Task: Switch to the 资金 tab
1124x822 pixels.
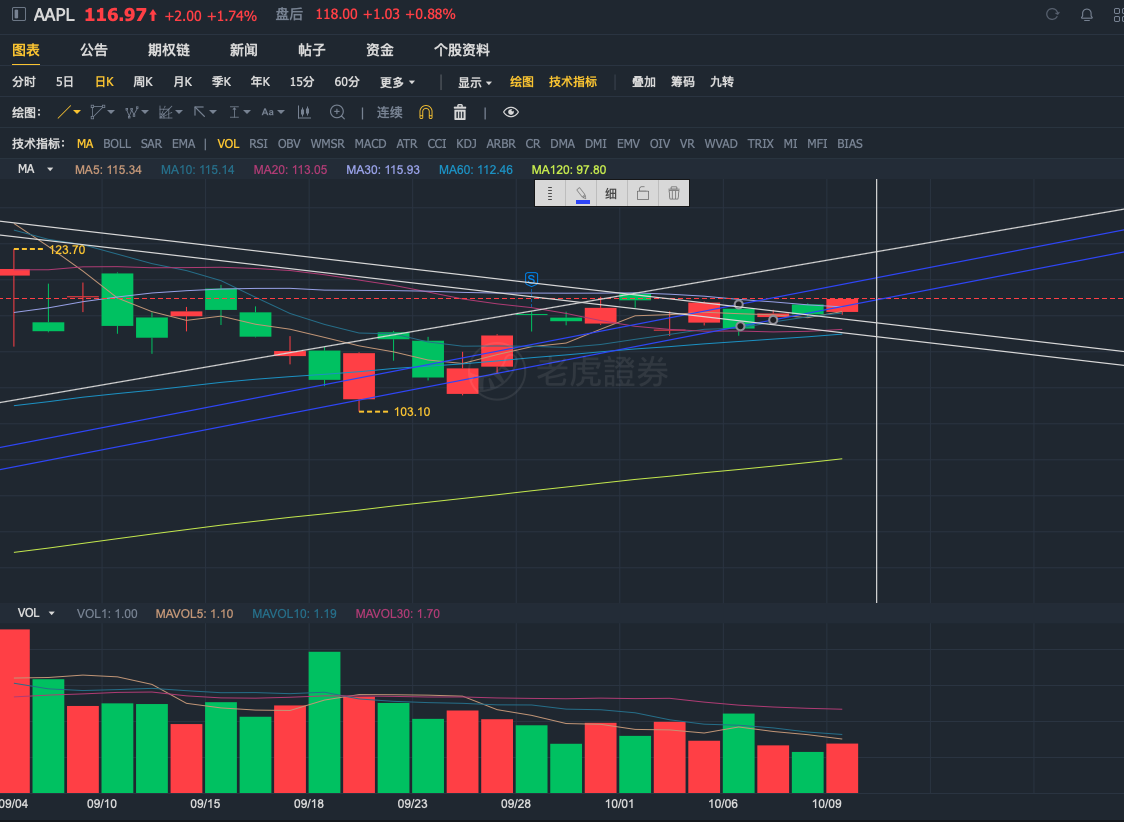Action: click(380, 50)
